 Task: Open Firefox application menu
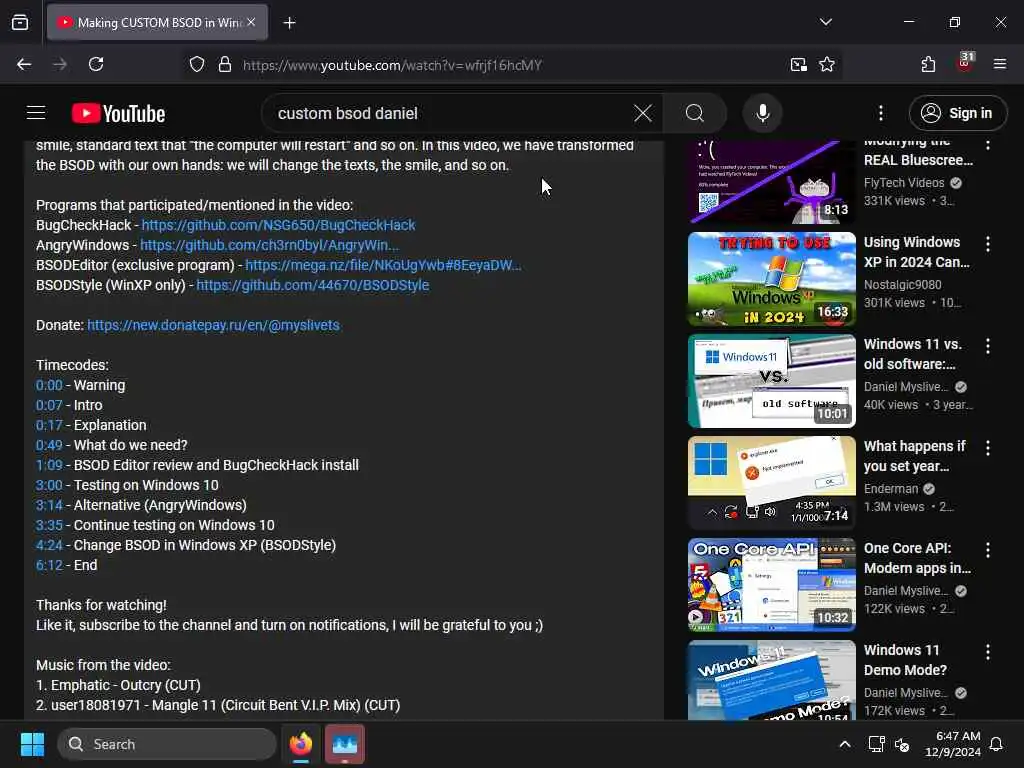(1000, 64)
